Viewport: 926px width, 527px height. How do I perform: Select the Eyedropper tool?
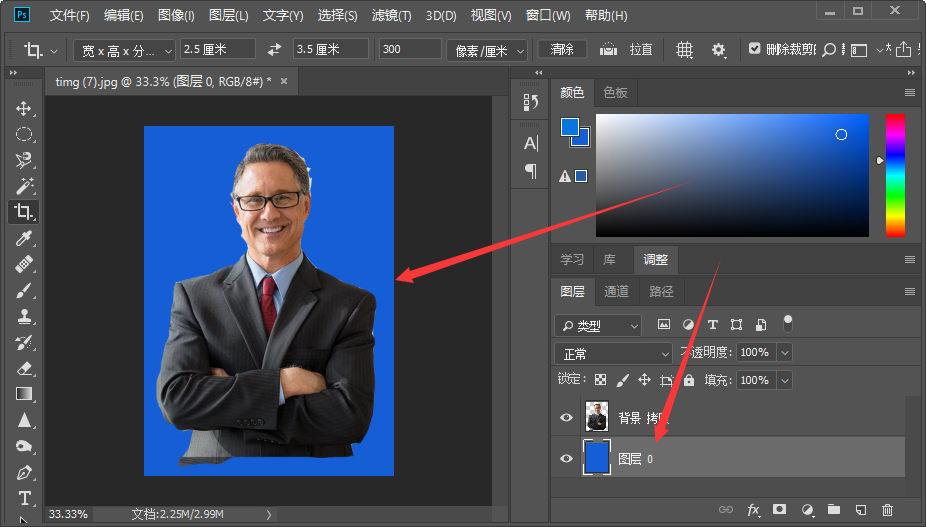(x=24, y=238)
